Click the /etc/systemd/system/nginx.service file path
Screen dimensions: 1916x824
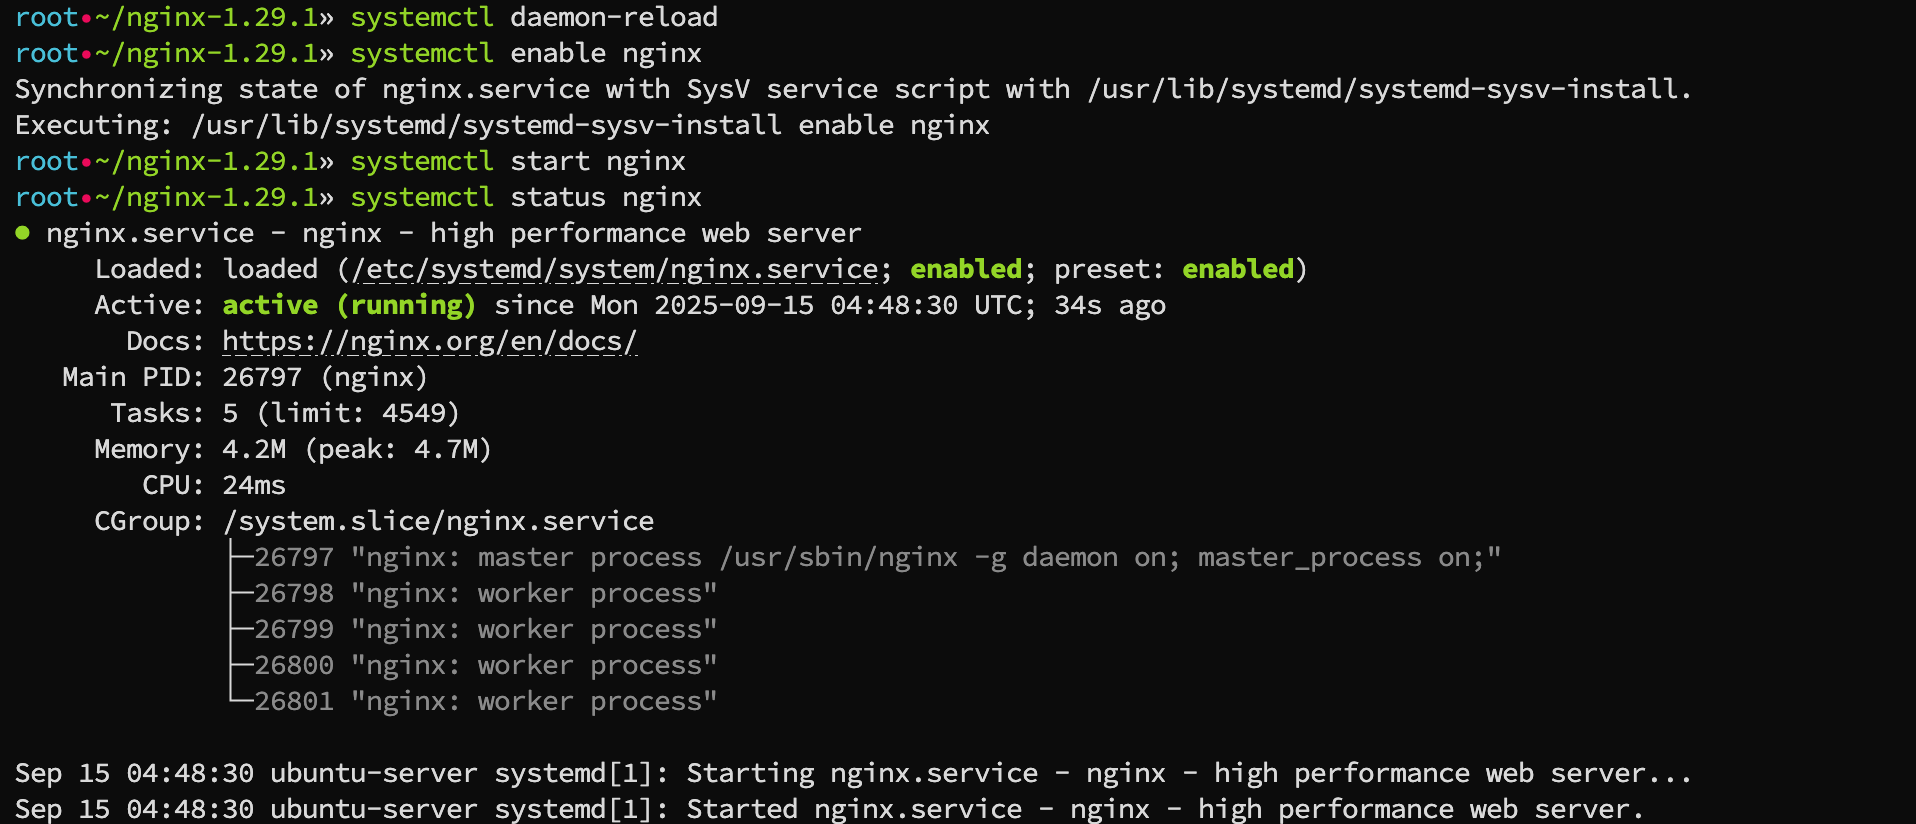click(x=614, y=269)
